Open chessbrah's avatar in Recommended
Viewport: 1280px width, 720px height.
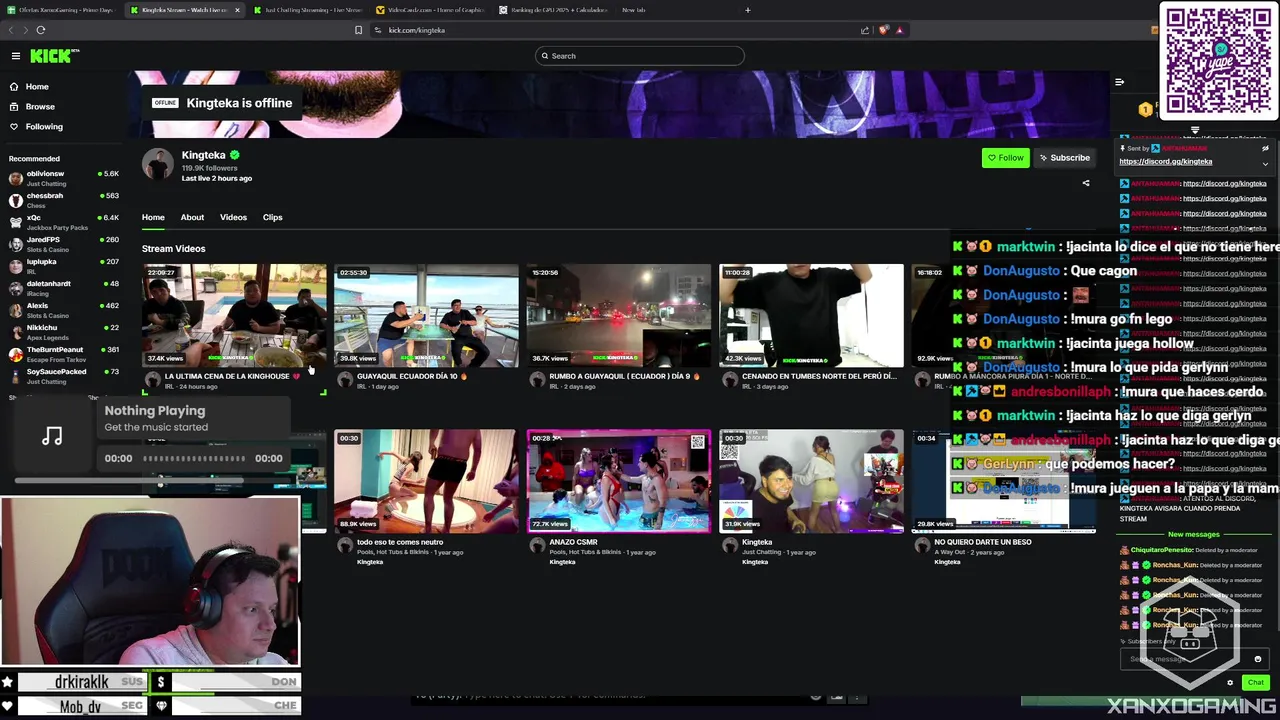(16, 200)
